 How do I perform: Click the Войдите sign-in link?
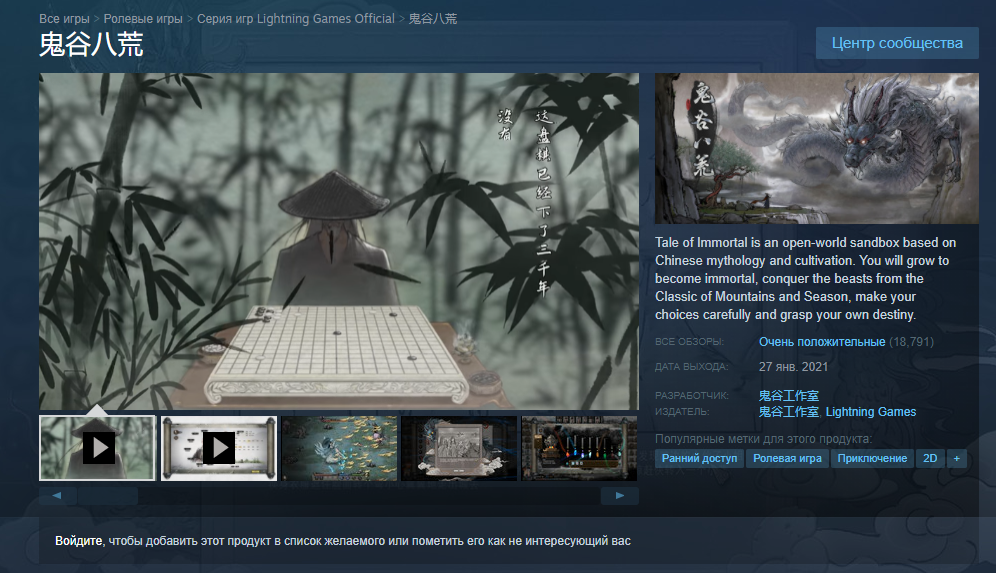coord(79,541)
